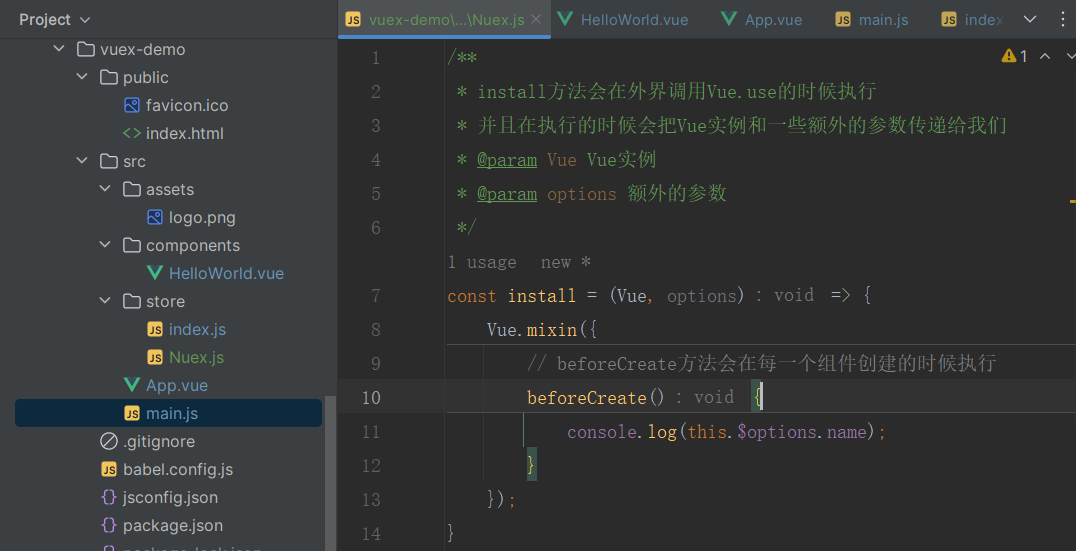The image size is (1076, 551).
Task: Select .gitignore in project tree
Action: tap(159, 441)
